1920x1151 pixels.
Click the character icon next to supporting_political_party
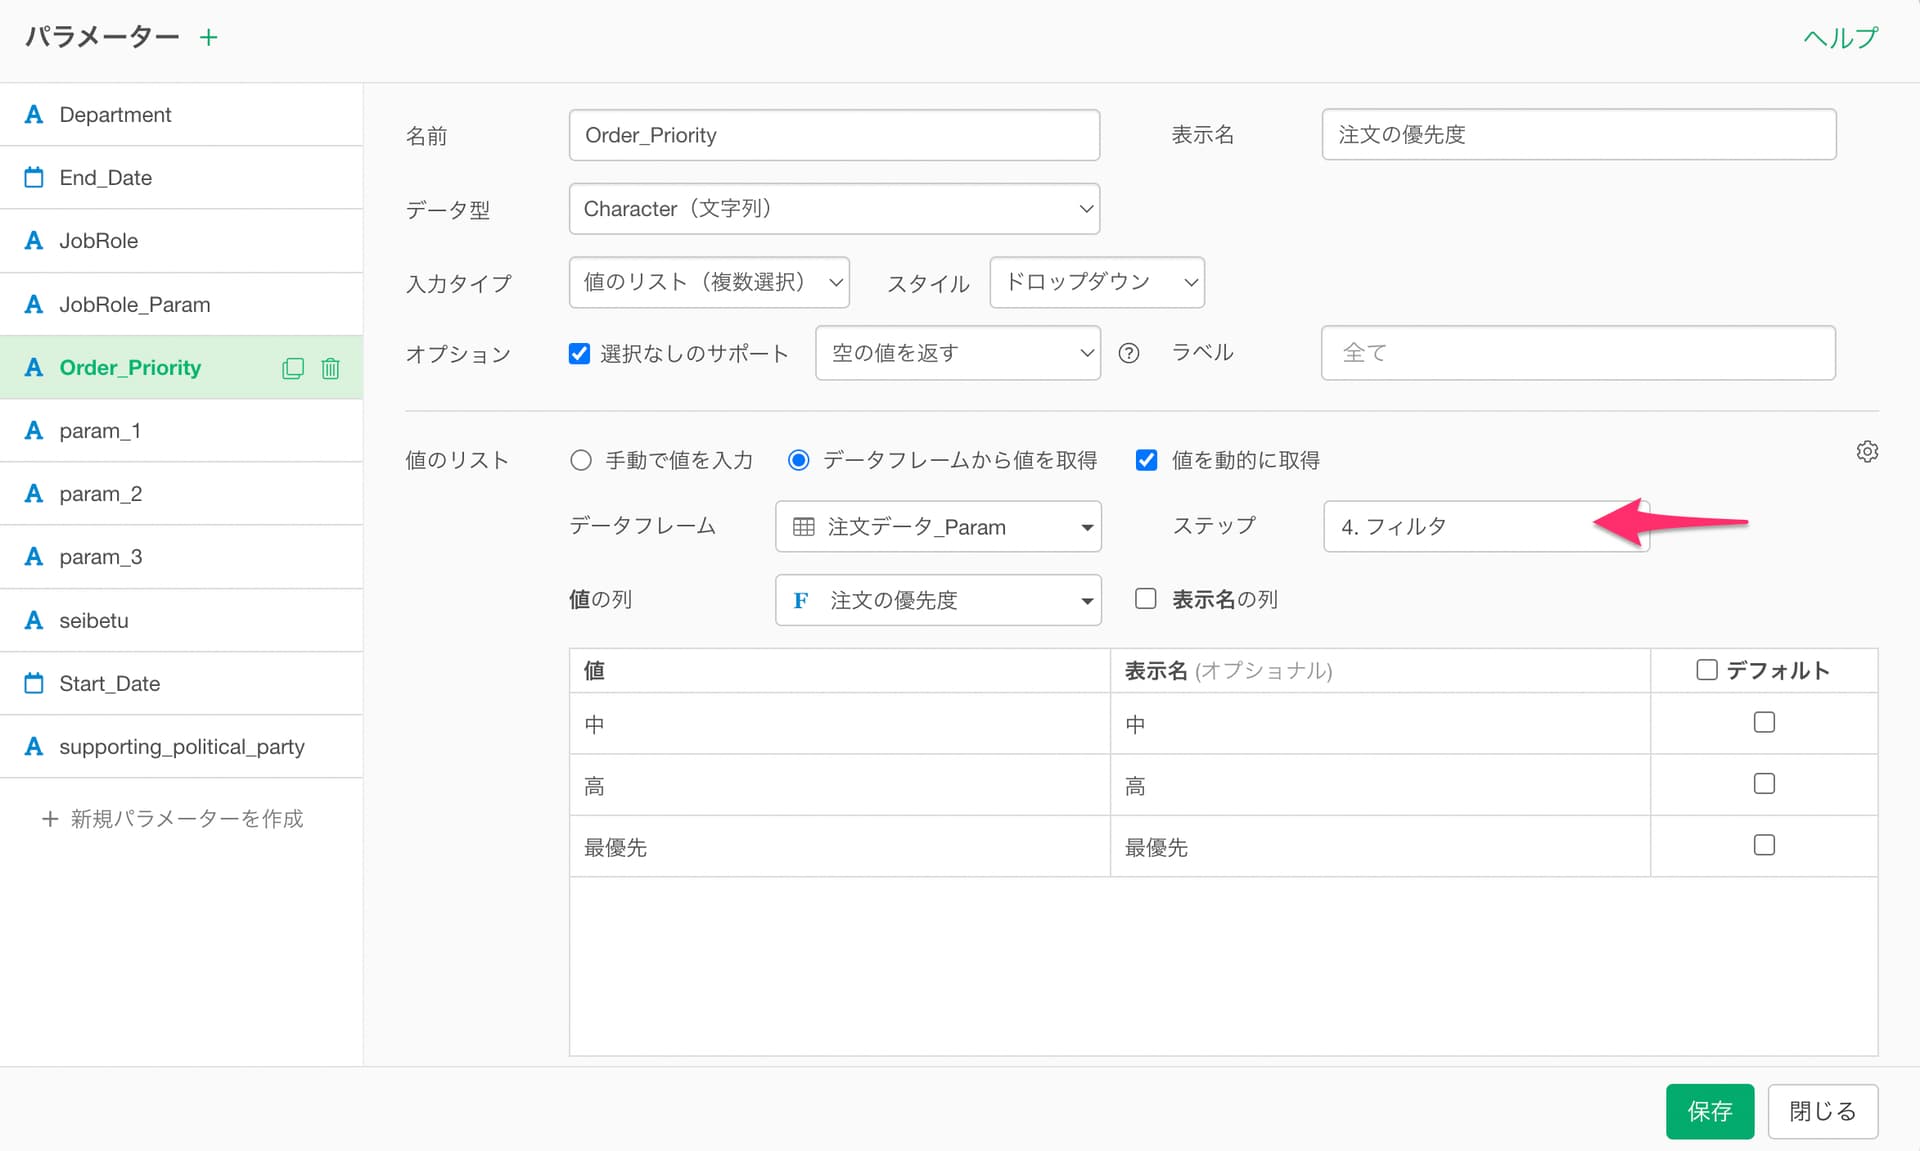click(x=34, y=747)
